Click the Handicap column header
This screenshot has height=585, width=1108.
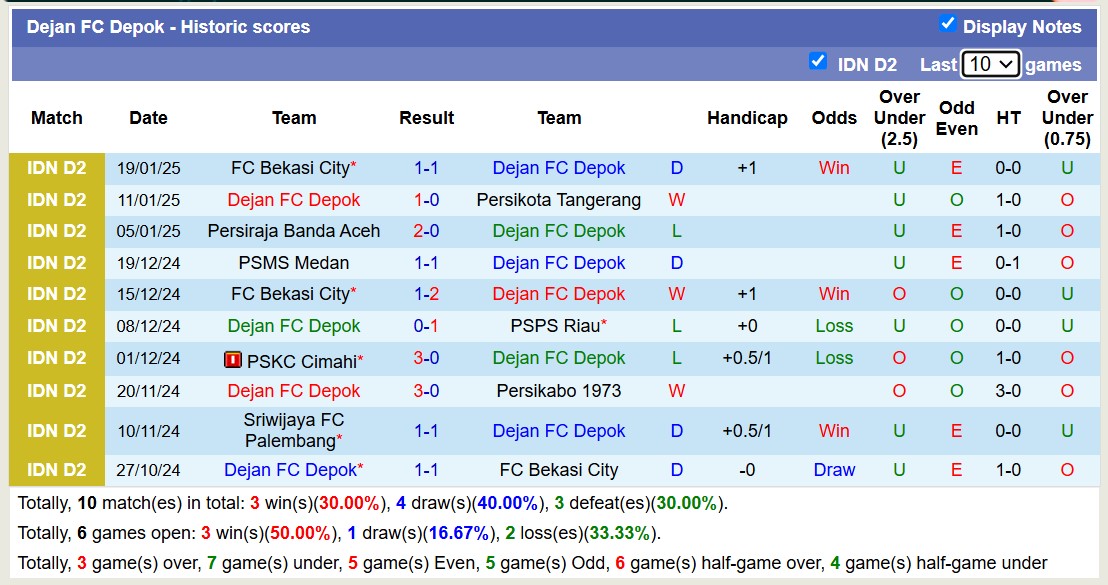[x=747, y=118]
